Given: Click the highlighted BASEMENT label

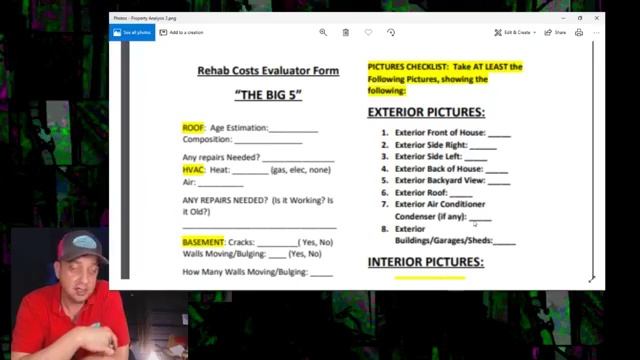Looking at the screenshot, I should 203,242.
